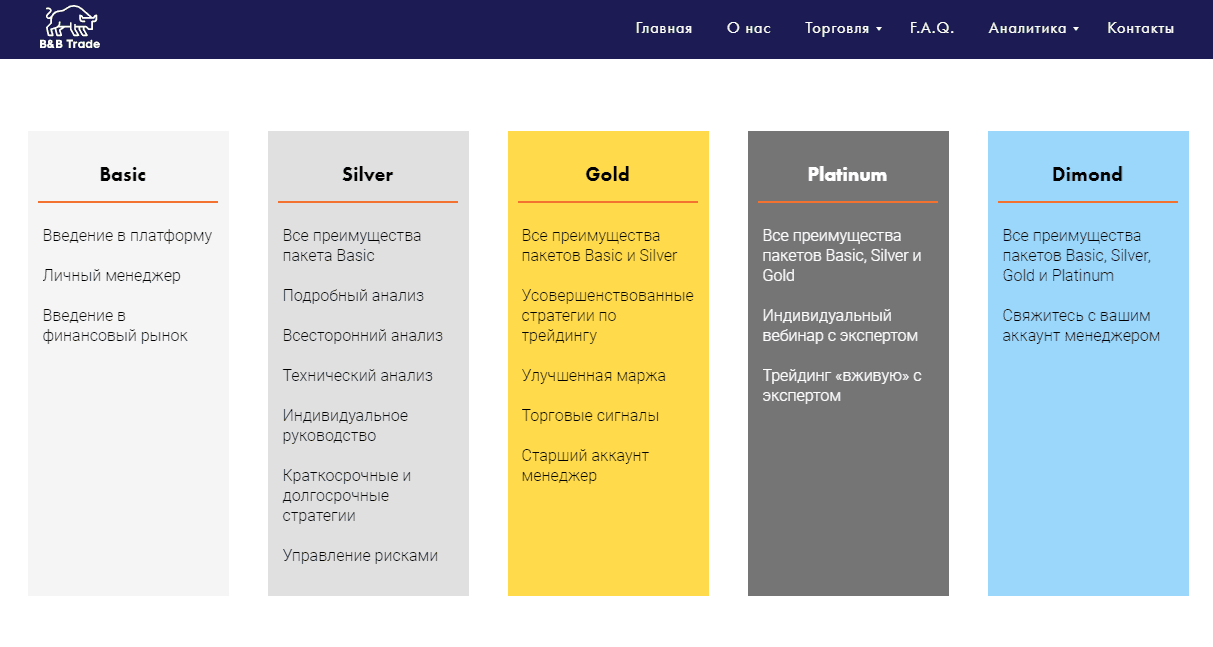Go to the О нас page
Image resolution: width=1213 pixels, height=647 pixels.
[748, 28]
